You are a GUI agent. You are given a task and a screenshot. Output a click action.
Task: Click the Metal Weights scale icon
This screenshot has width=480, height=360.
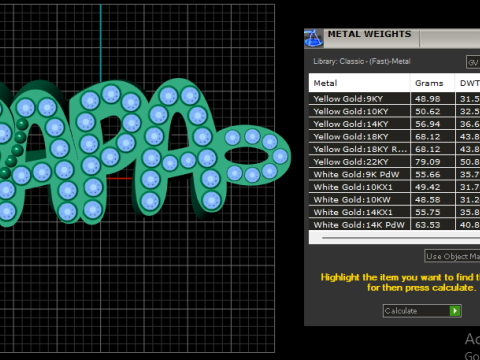click(313, 38)
